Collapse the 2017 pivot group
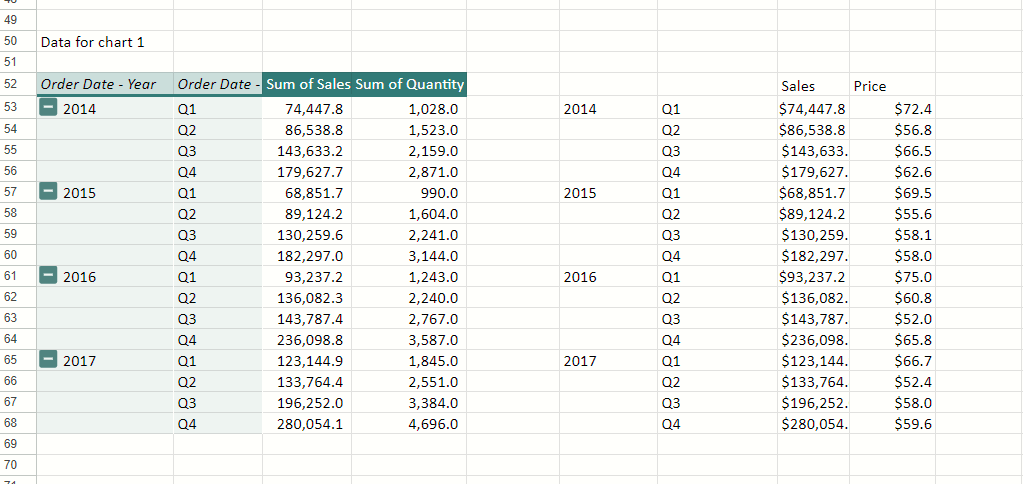The image size is (1023, 484). click(x=48, y=359)
